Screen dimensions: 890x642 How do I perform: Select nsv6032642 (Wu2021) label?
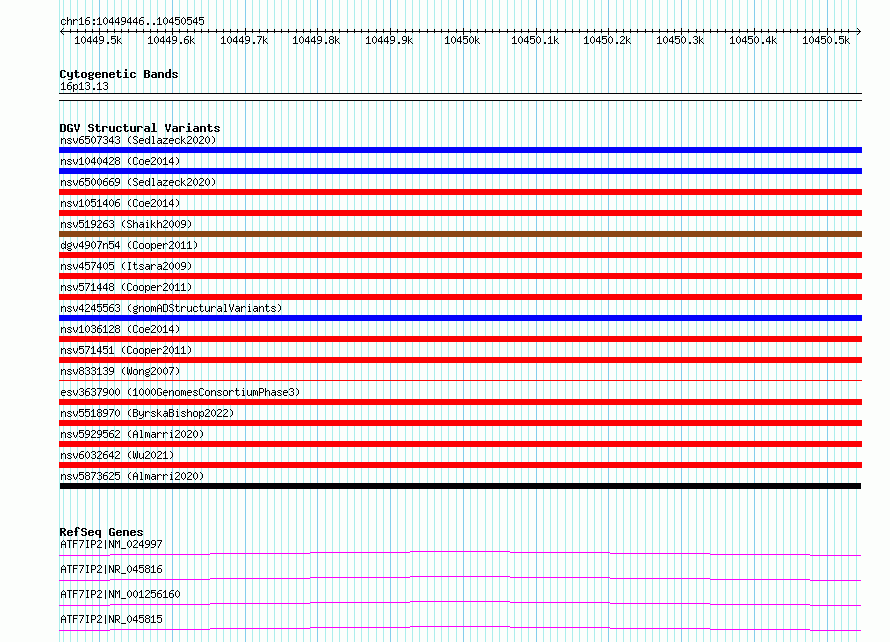tap(117, 455)
